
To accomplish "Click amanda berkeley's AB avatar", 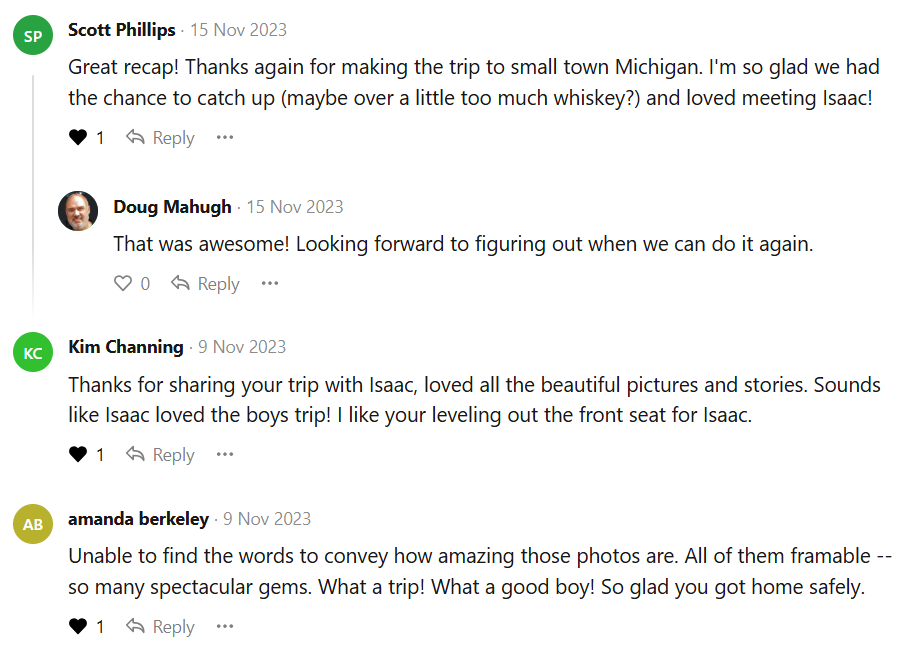I will tap(33, 525).
